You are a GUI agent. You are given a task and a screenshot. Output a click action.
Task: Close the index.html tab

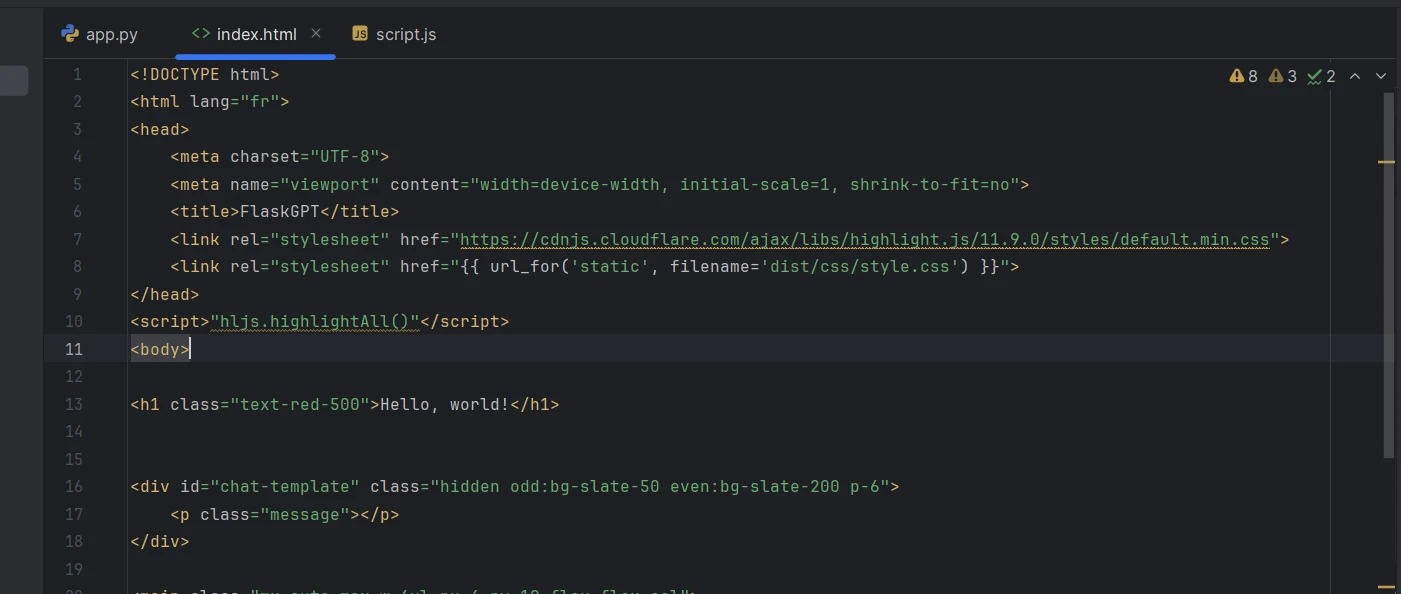[x=316, y=33]
